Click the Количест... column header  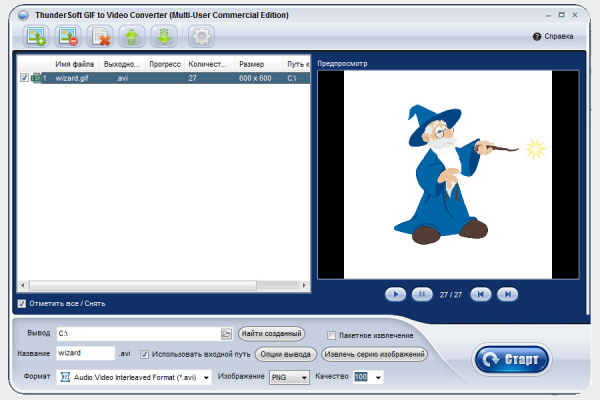(207, 64)
